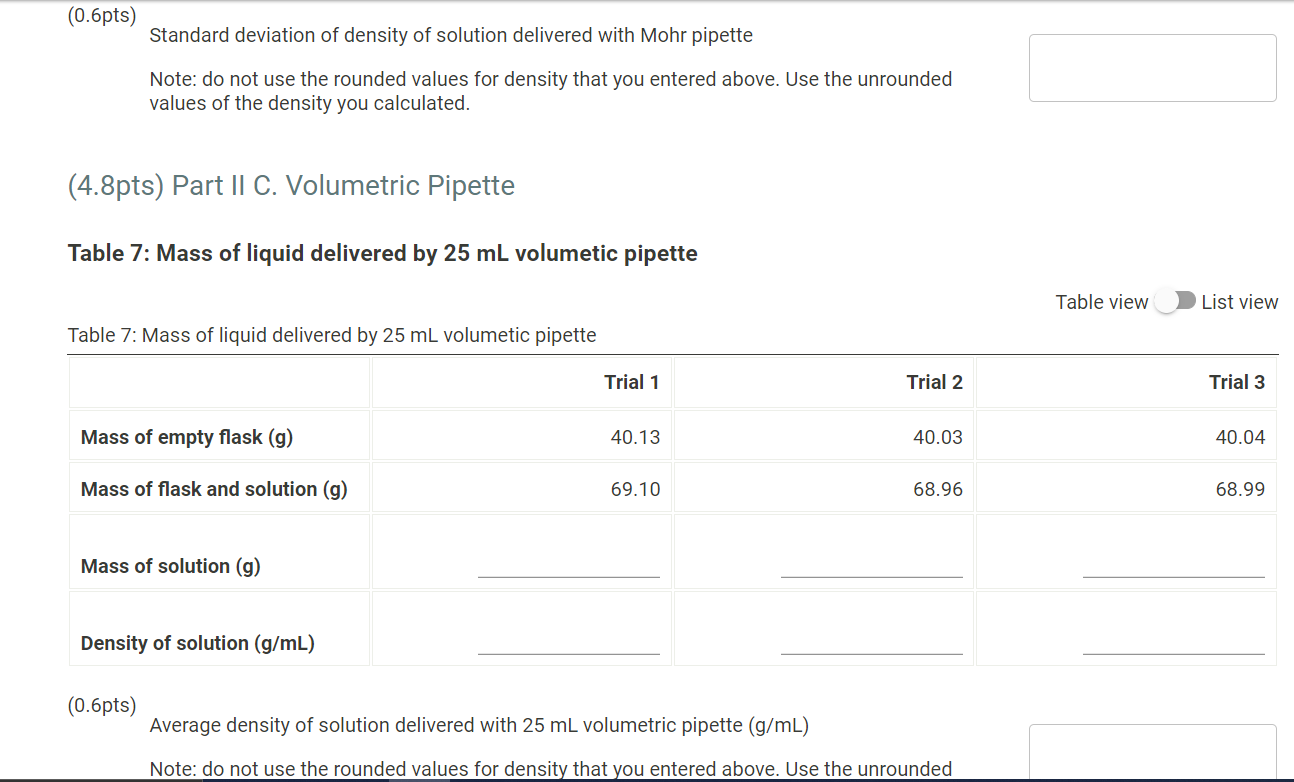
Task: Enter Mass of solution for Trial 2
Action: point(871,570)
